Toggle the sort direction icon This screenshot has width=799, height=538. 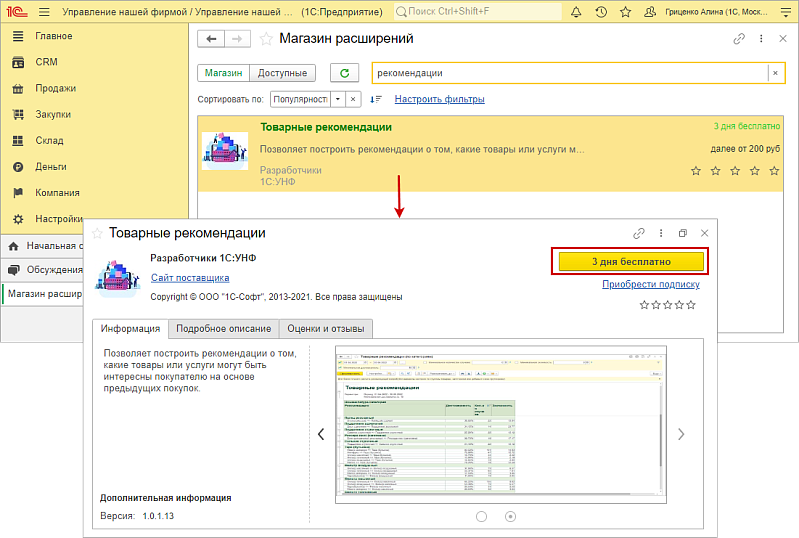[376, 99]
